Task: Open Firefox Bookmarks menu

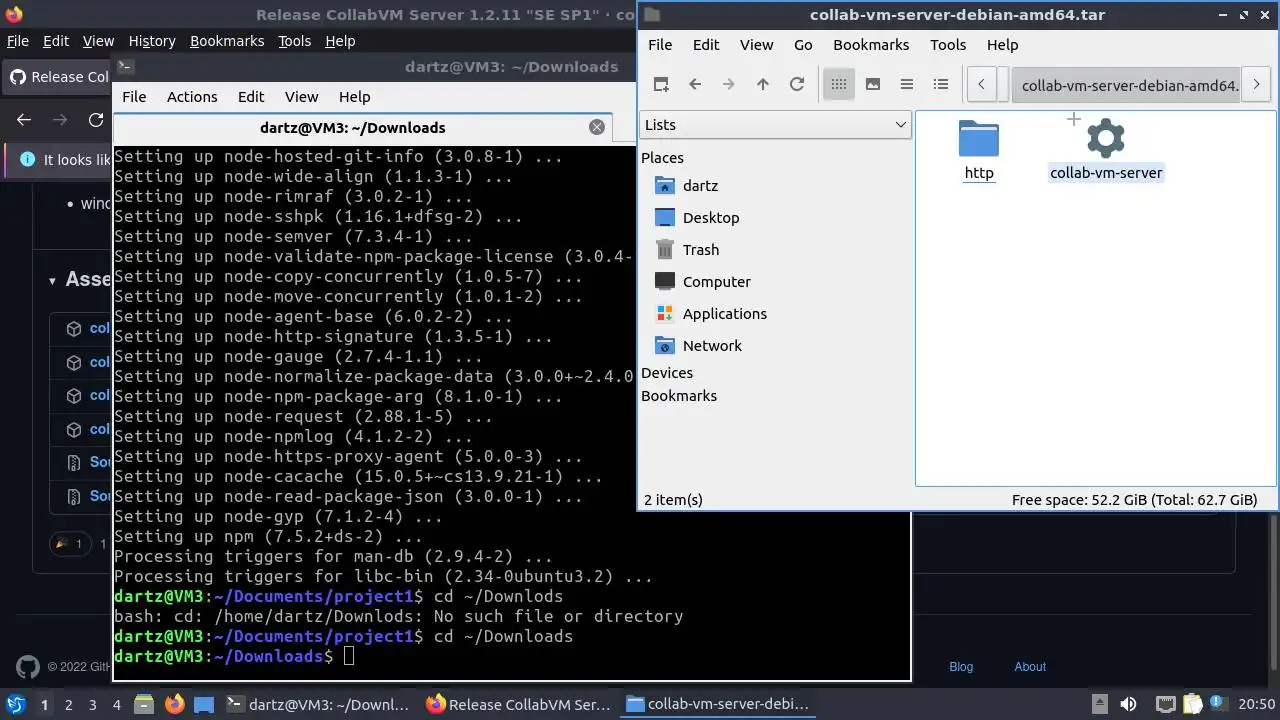Action: point(227,41)
